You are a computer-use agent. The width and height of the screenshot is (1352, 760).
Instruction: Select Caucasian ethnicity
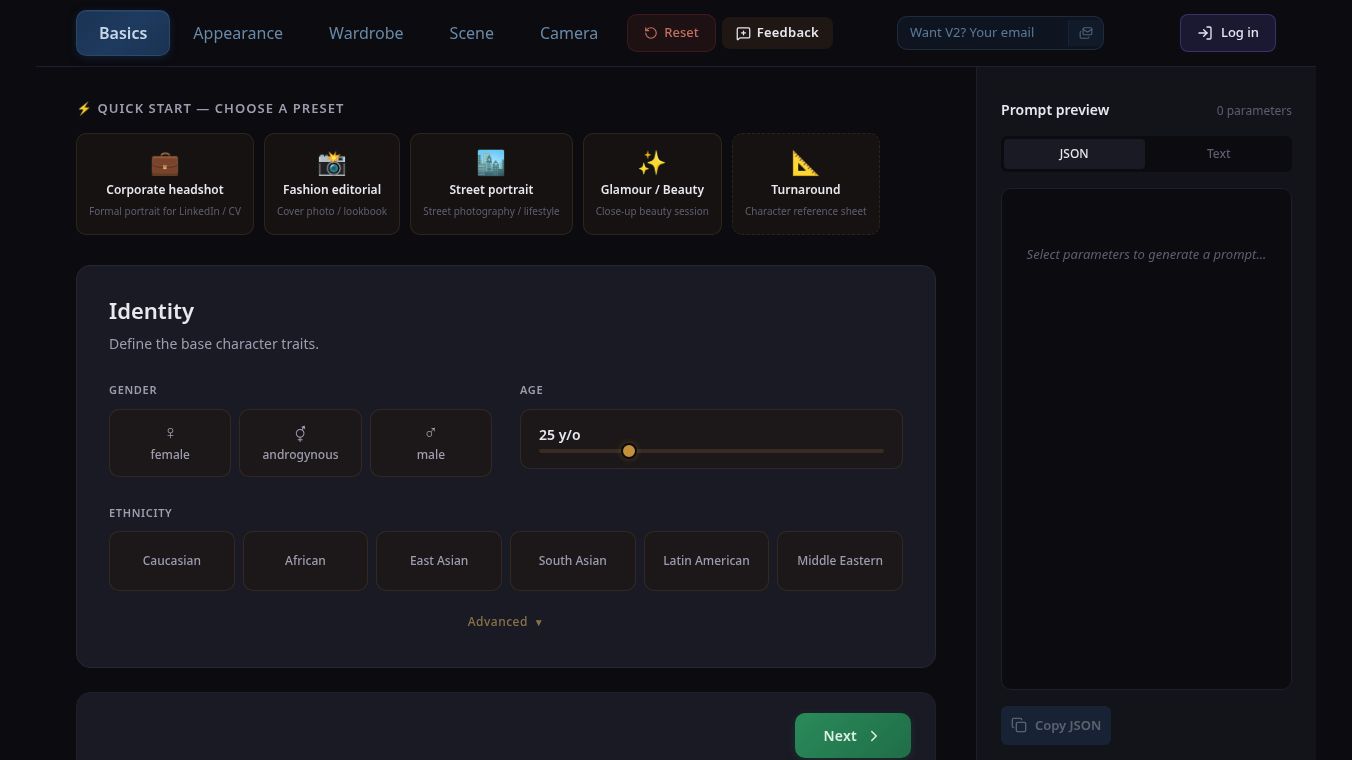pos(172,561)
